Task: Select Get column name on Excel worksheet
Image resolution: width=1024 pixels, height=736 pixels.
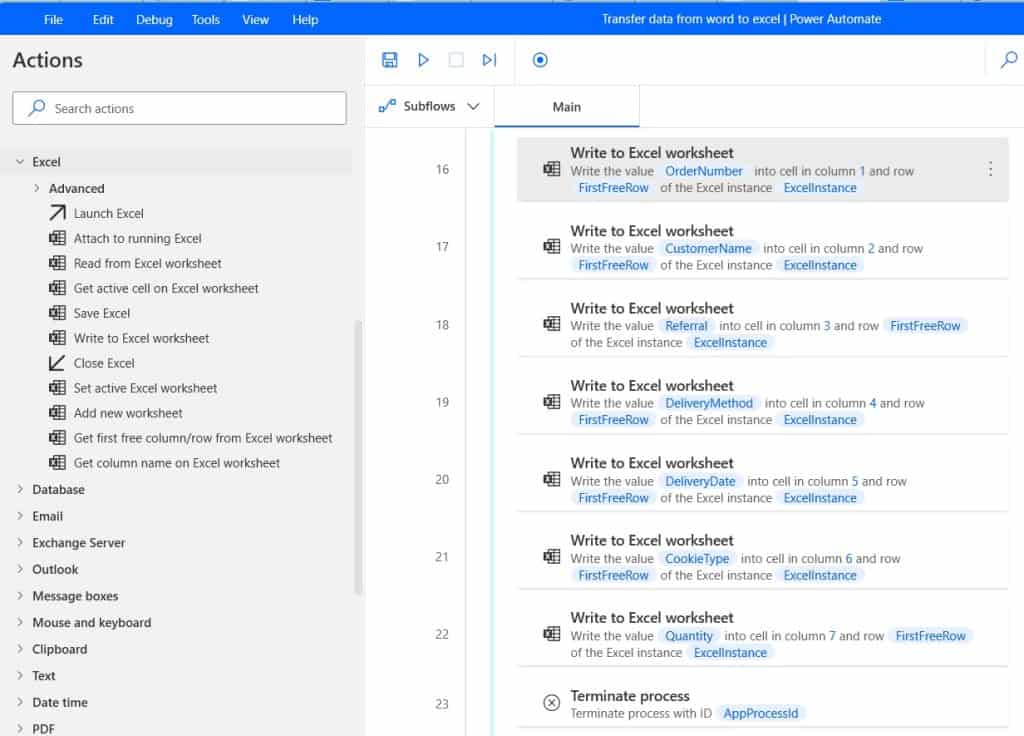Action: click(176, 462)
